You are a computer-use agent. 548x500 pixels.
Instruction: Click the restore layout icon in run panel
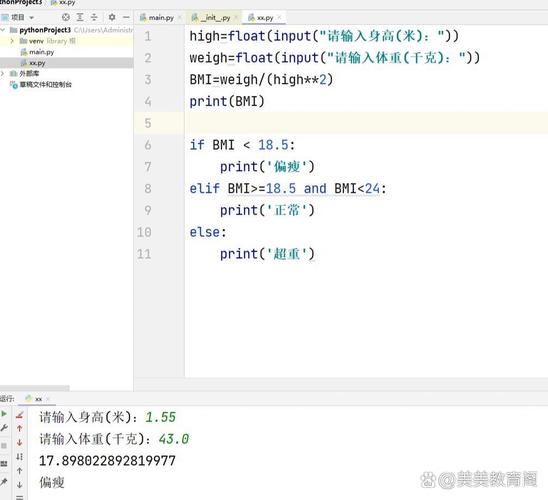tap(4, 464)
